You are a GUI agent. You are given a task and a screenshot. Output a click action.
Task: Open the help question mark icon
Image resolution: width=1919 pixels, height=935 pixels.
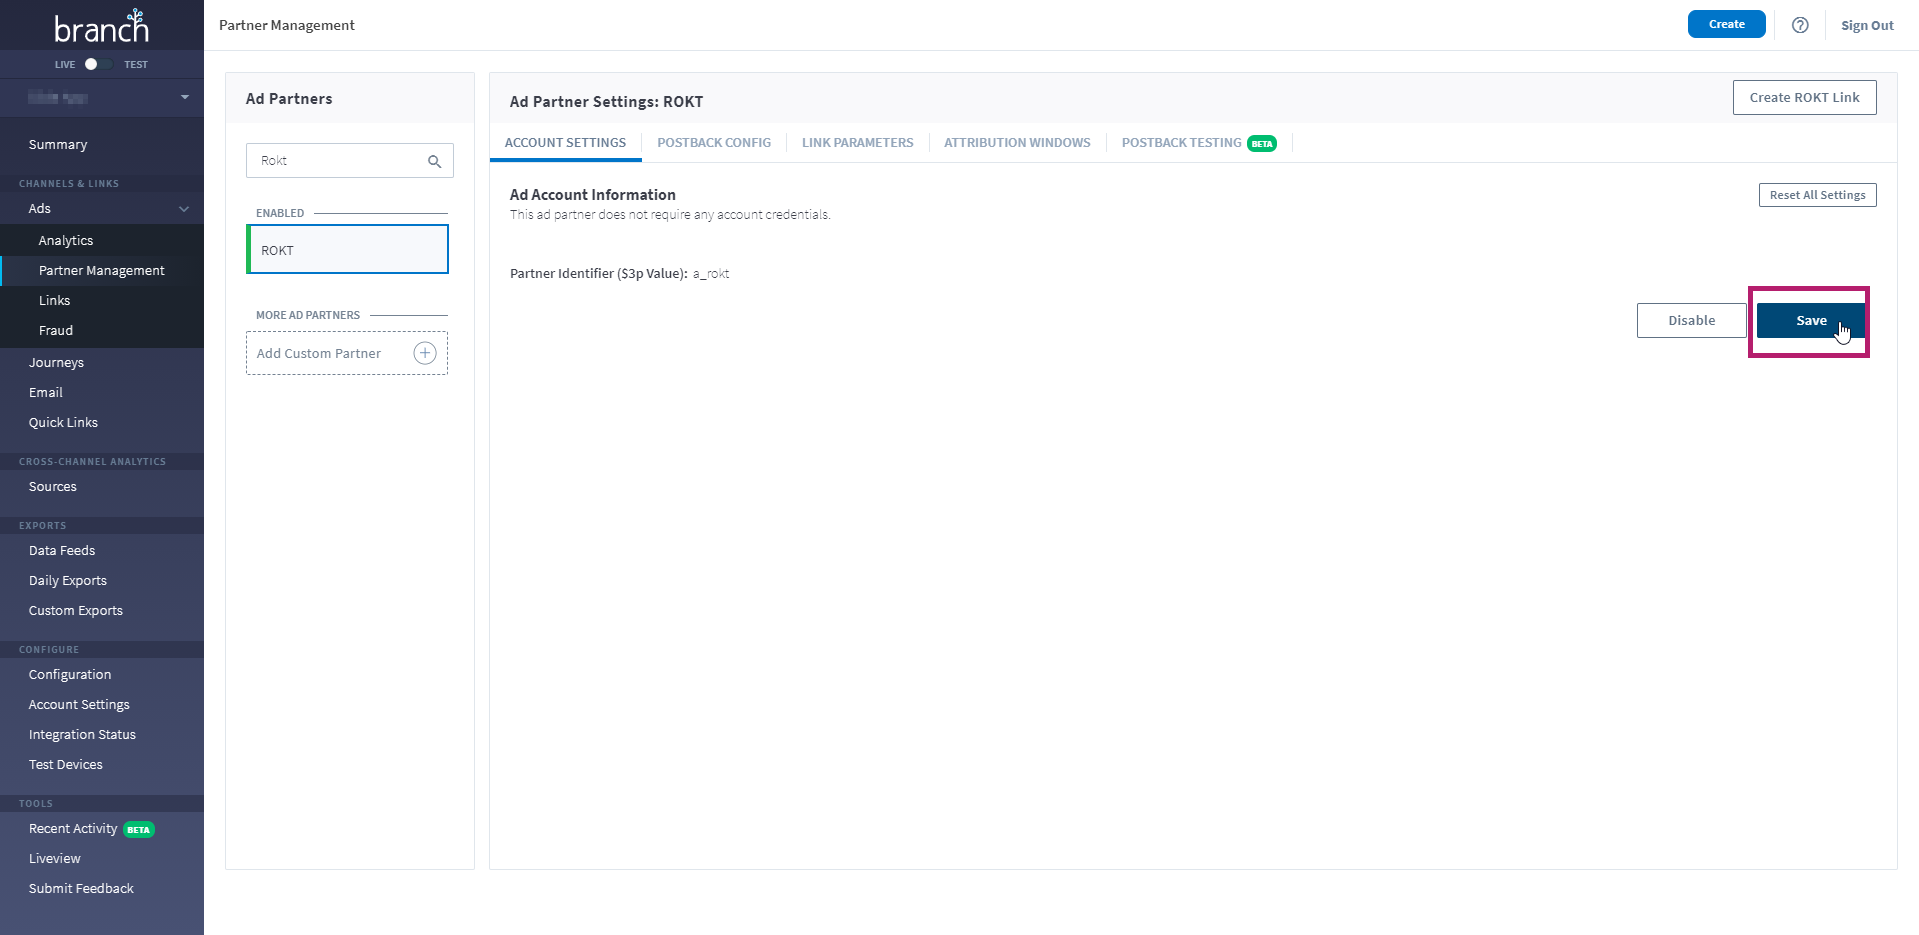pyautogui.click(x=1800, y=25)
